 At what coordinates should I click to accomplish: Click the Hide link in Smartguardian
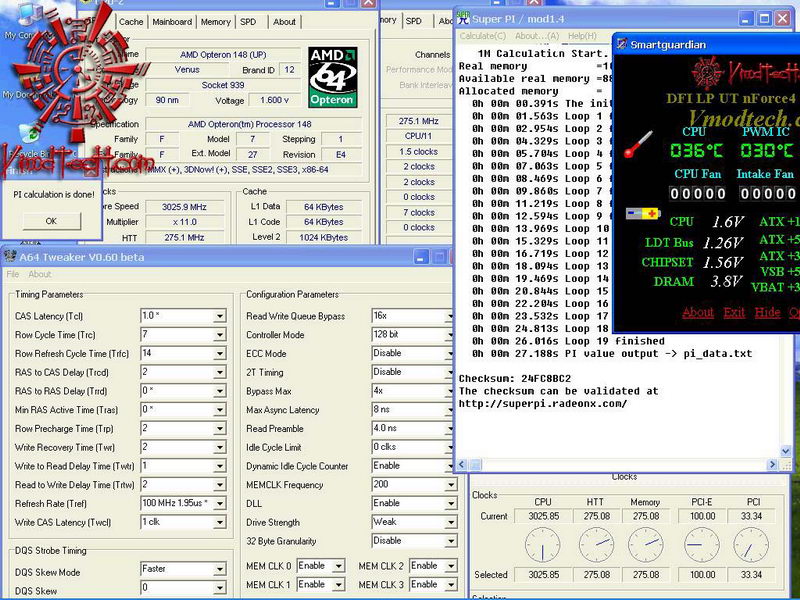coord(767,312)
